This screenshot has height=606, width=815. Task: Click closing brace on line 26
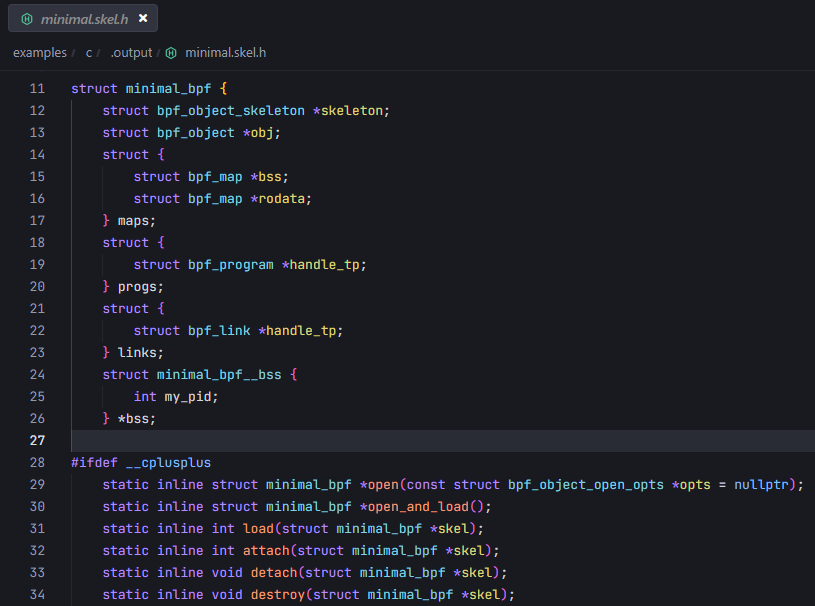pyautogui.click(x=106, y=418)
